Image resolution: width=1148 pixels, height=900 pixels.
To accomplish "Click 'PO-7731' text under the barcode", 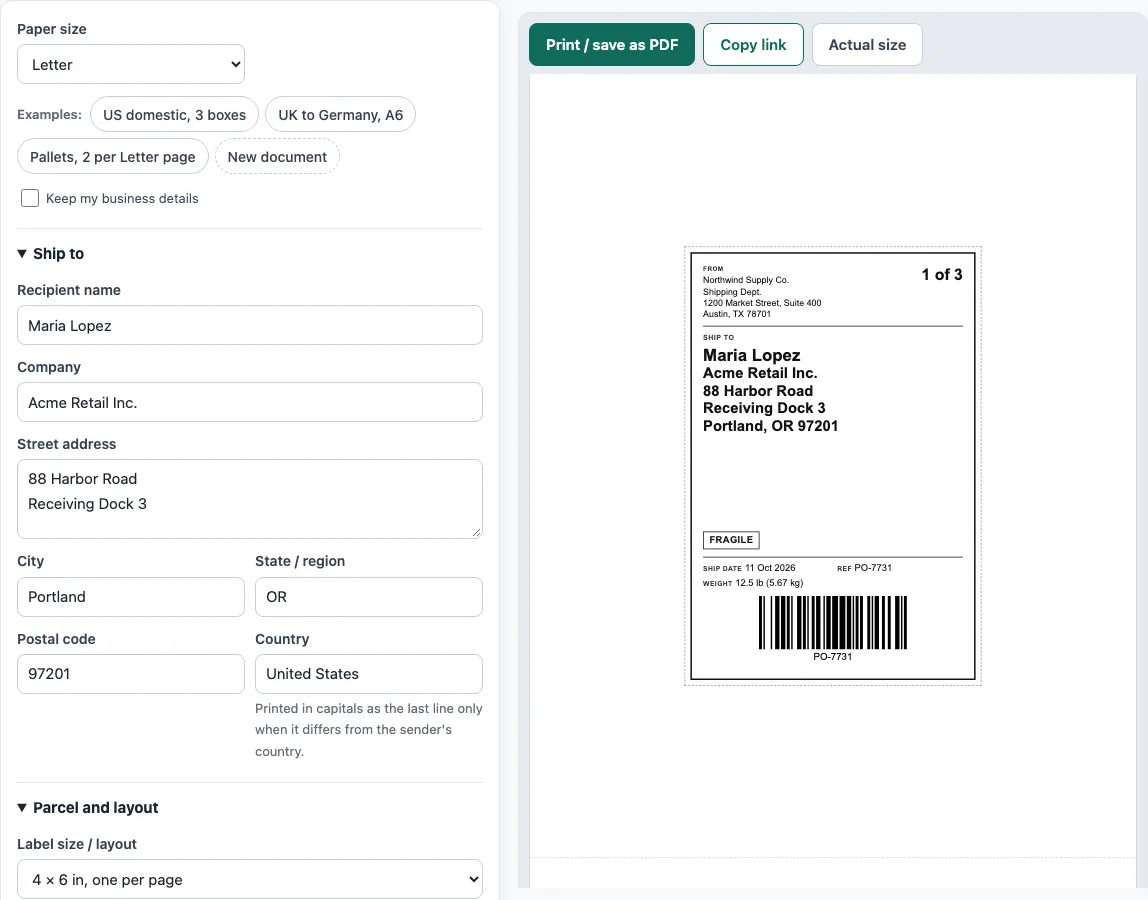I will (832, 657).
